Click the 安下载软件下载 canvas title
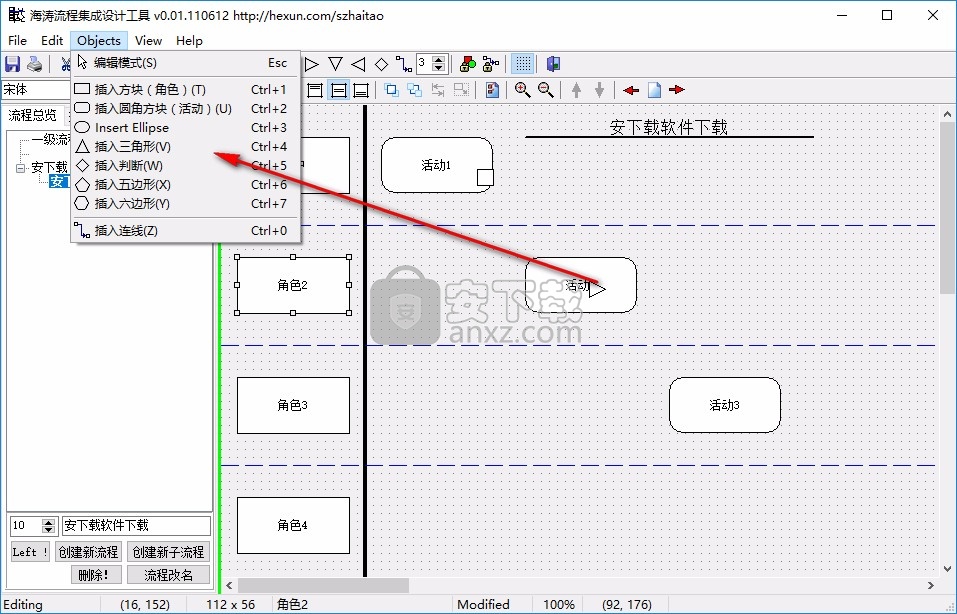This screenshot has width=957, height=614. click(669, 127)
